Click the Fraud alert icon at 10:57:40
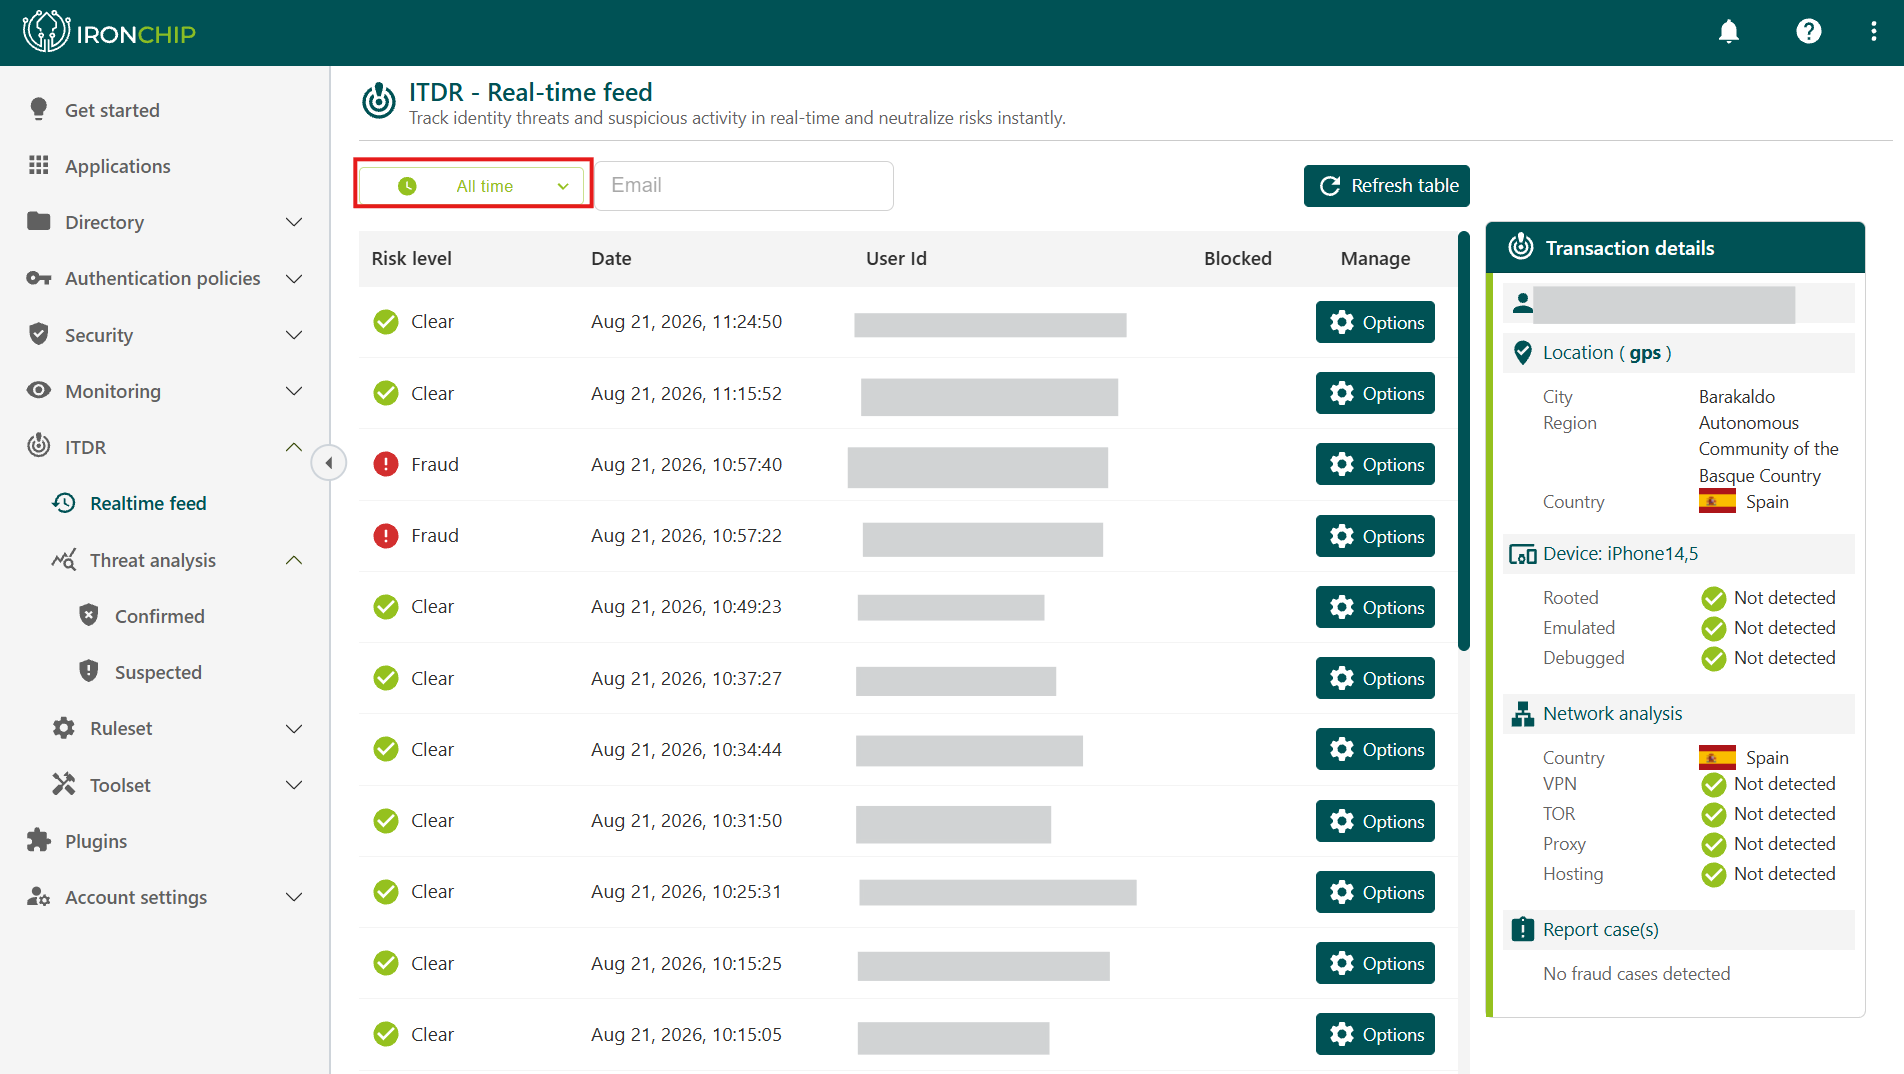 [386, 464]
